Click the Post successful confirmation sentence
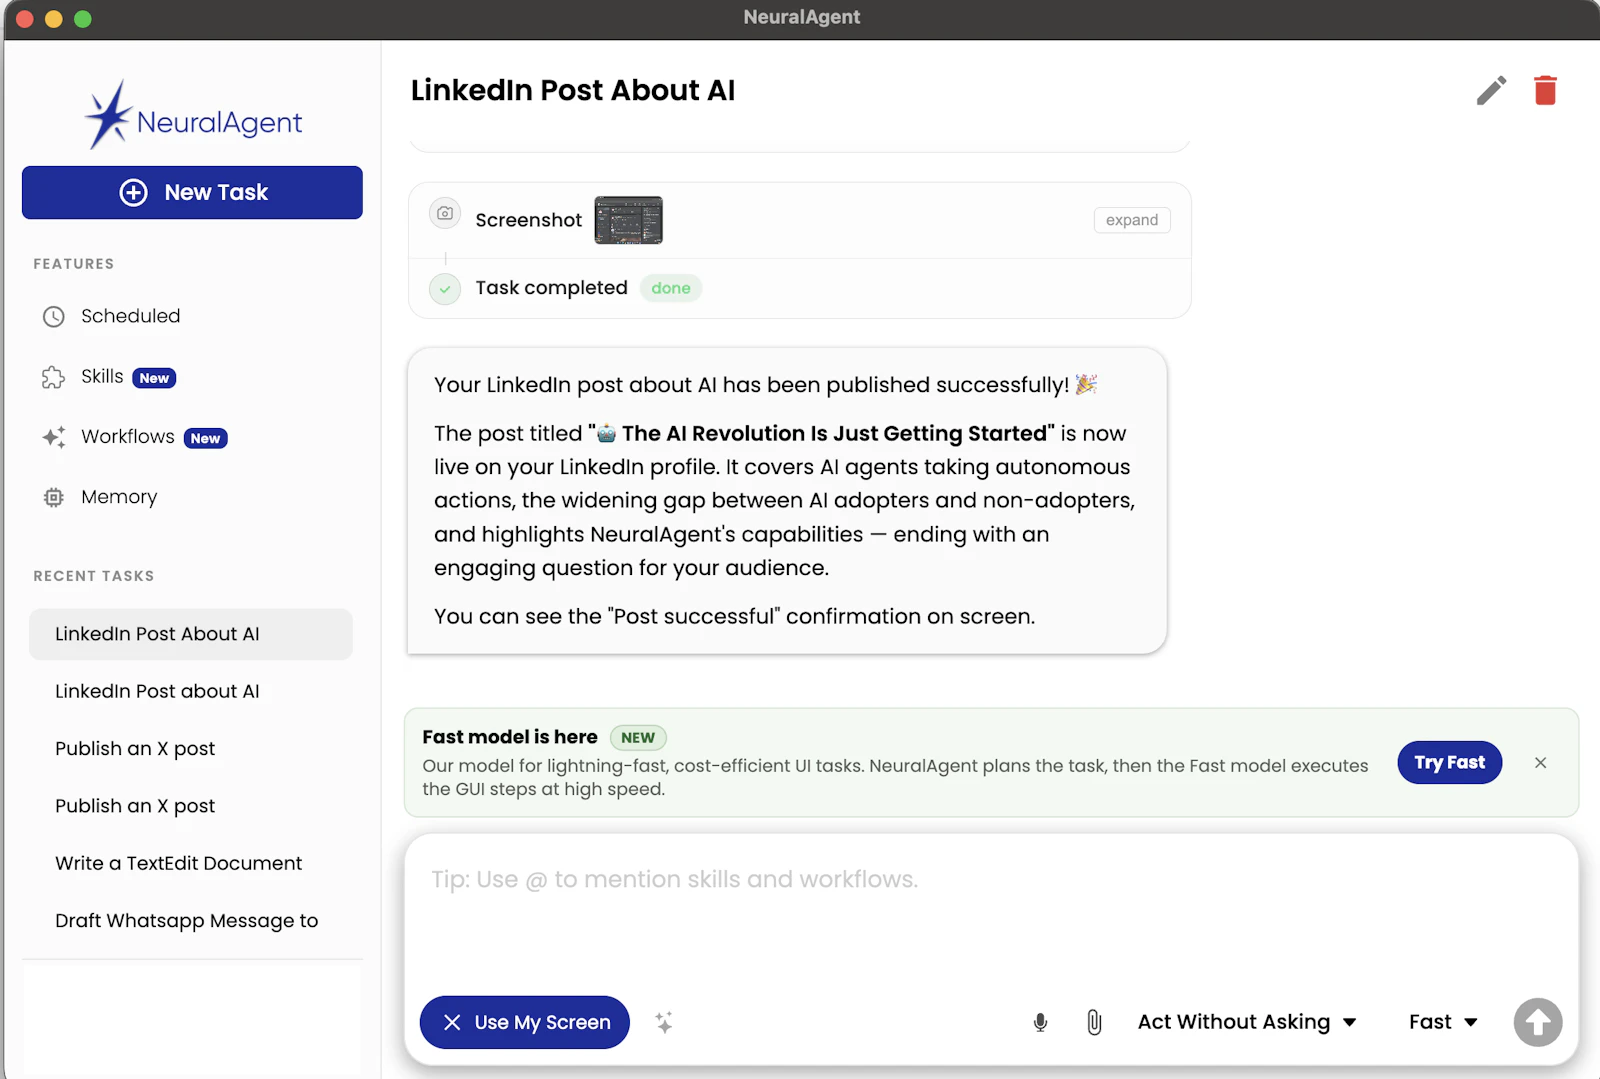The width and height of the screenshot is (1600, 1079). pyautogui.click(x=734, y=616)
